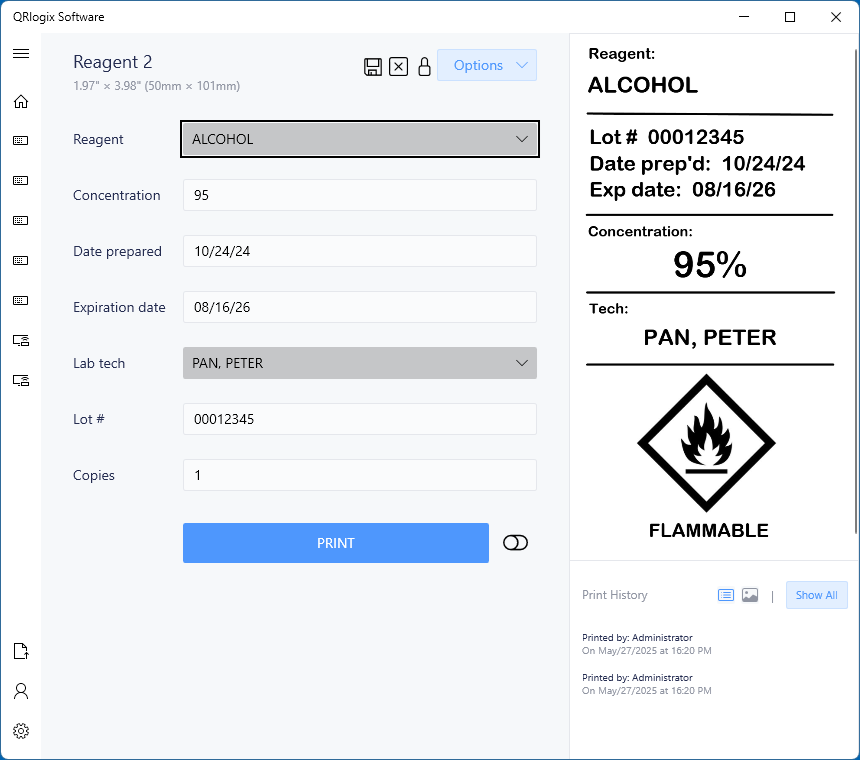Click the save (floppy disk) icon
860x760 pixels.
point(372,66)
